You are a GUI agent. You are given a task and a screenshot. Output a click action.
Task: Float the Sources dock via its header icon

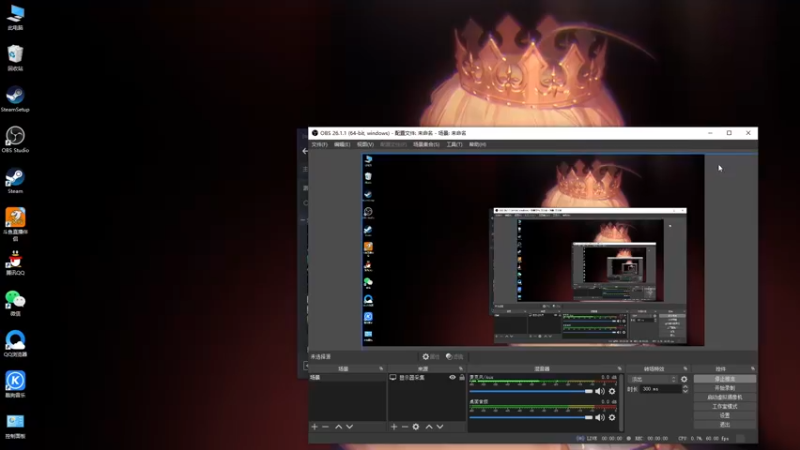pyautogui.click(x=461, y=368)
